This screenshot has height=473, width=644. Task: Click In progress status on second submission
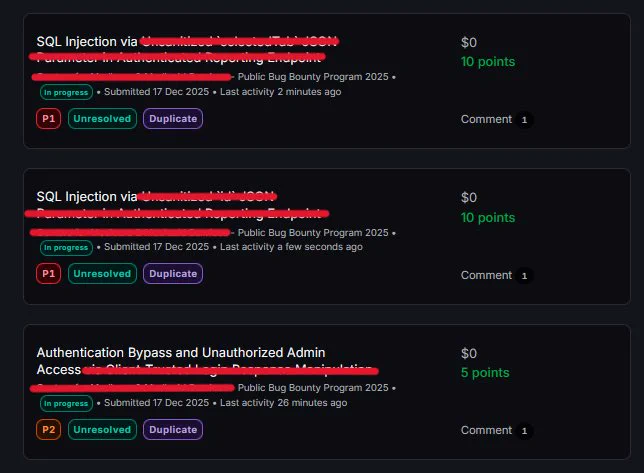click(x=66, y=248)
